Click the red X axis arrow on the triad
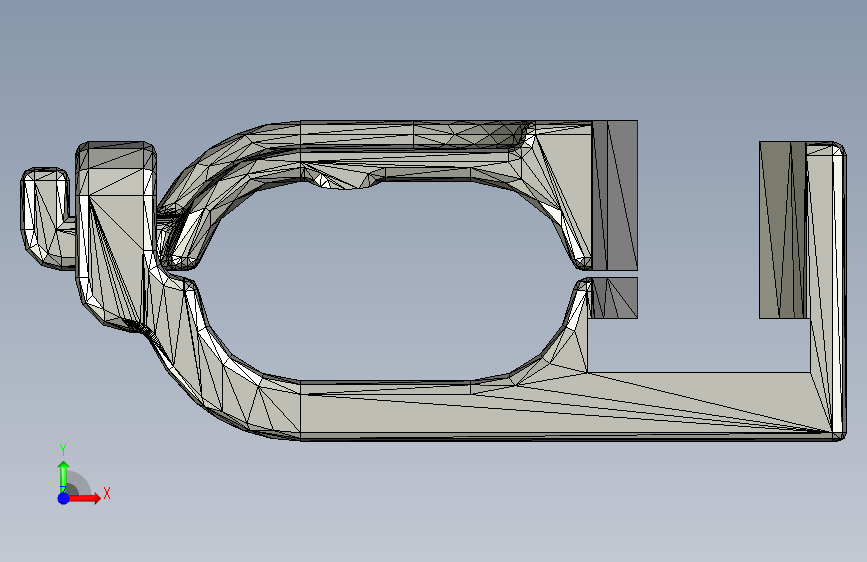Image resolution: width=867 pixels, height=562 pixels. pos(84,498)
